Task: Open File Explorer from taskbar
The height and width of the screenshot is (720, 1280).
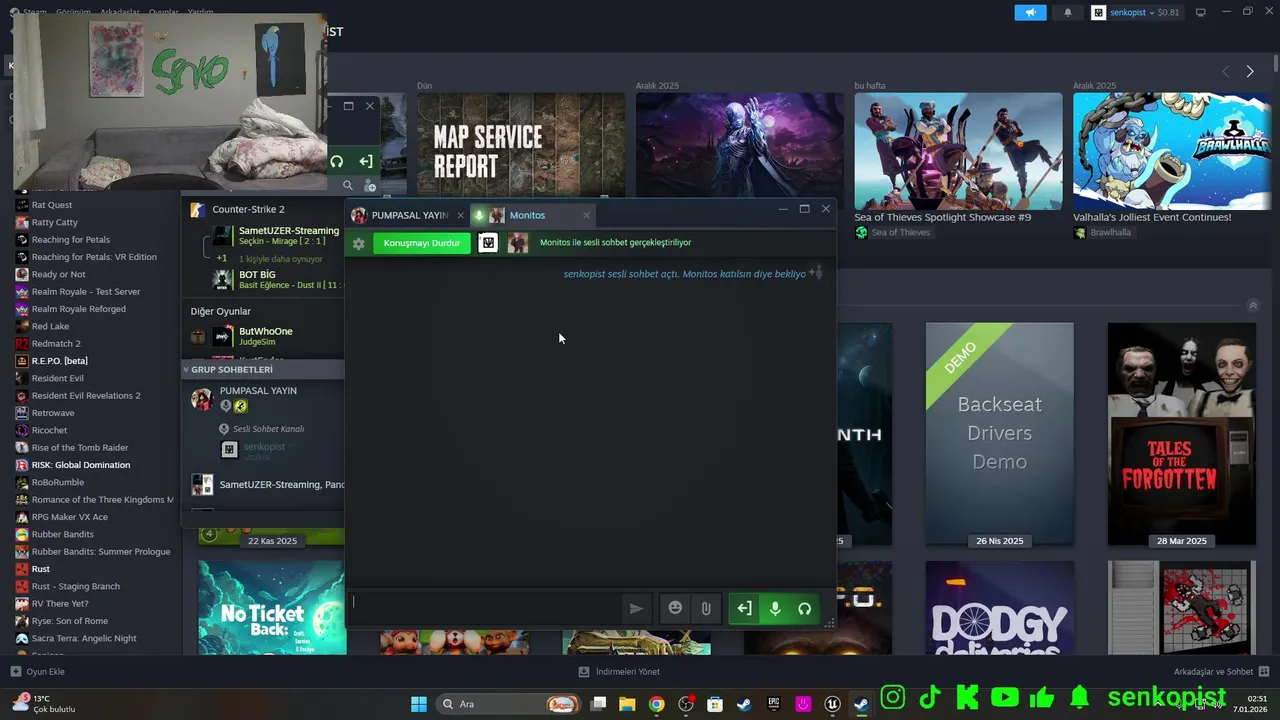Action: [x=627, y=704]
